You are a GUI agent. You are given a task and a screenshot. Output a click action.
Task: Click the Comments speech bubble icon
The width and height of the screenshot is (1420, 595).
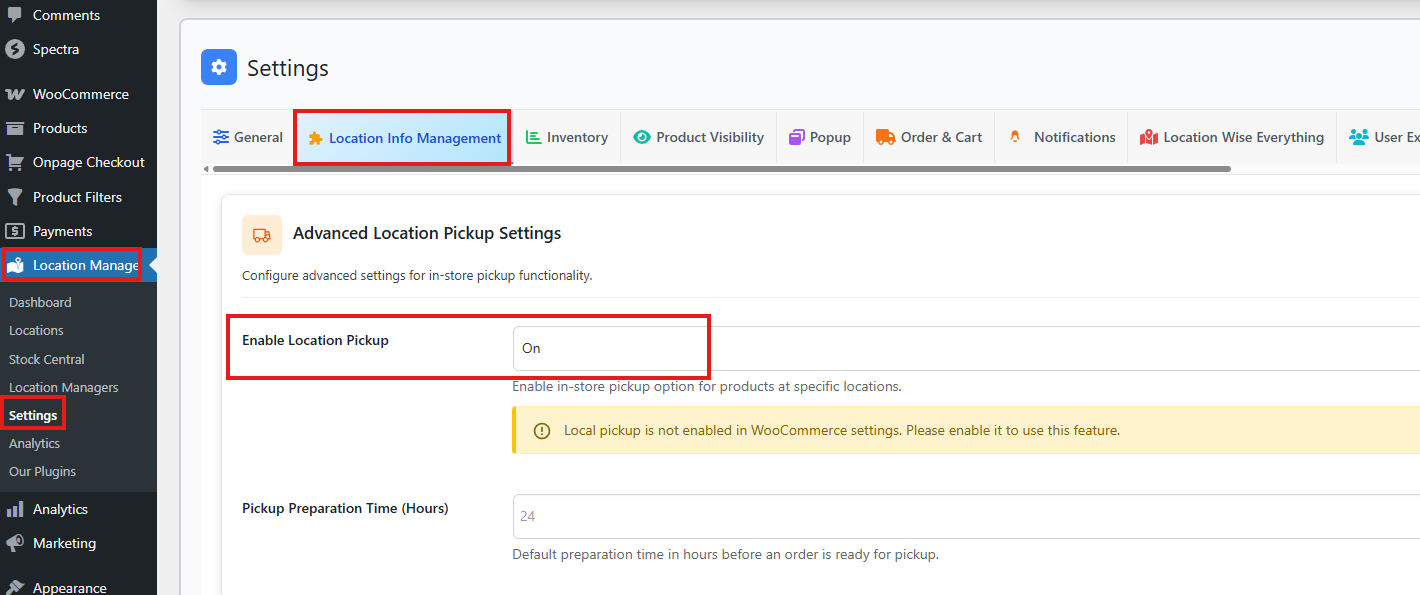tap(15, 15)
